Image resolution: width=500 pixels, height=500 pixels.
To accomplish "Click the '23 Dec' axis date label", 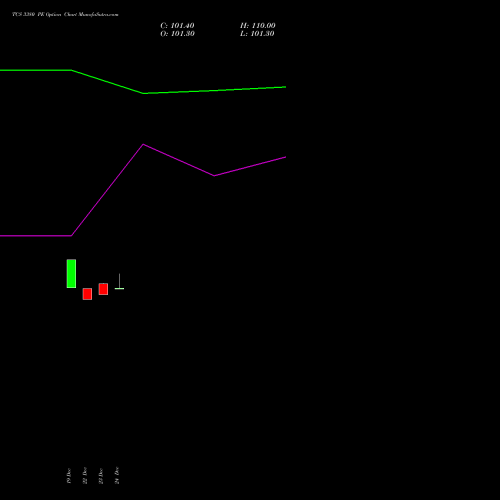I will pyautogui.click(x=101, y=476).
